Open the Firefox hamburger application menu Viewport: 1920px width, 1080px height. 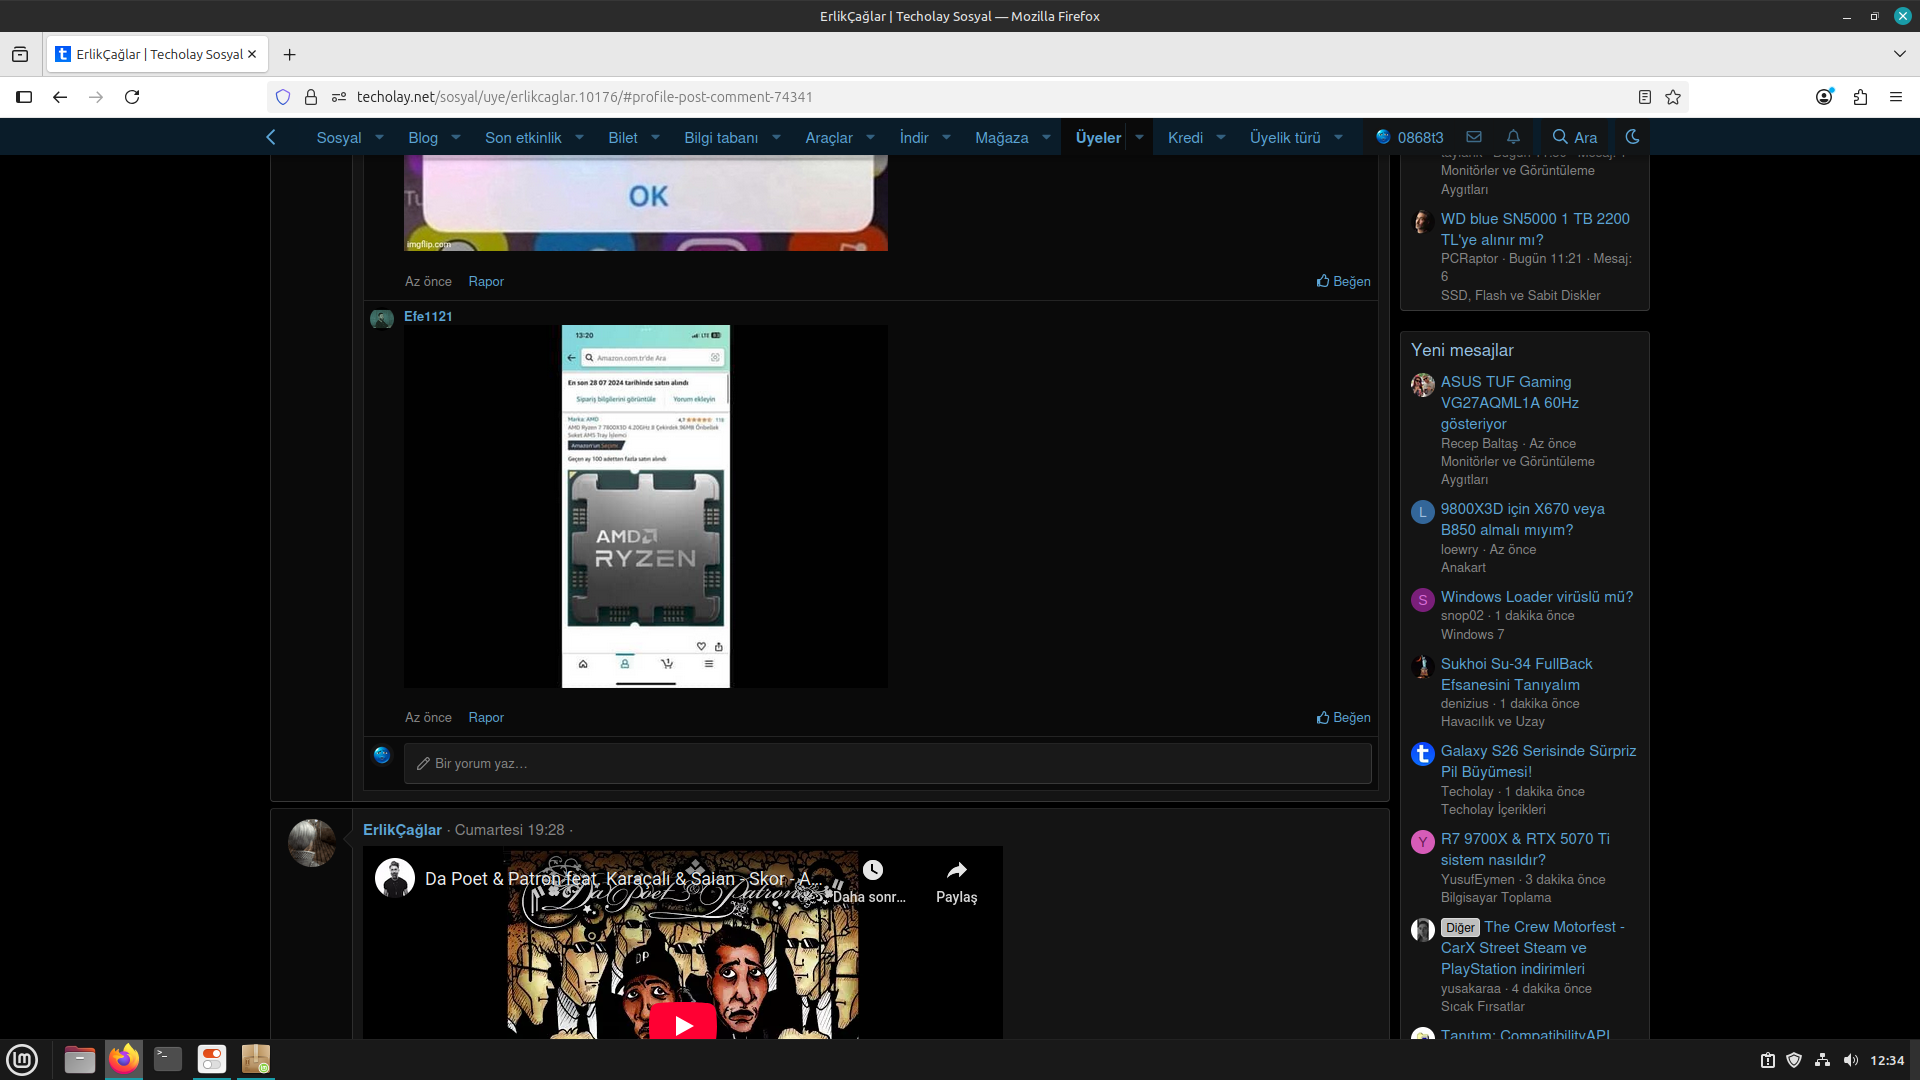(x=1896, y=97)
